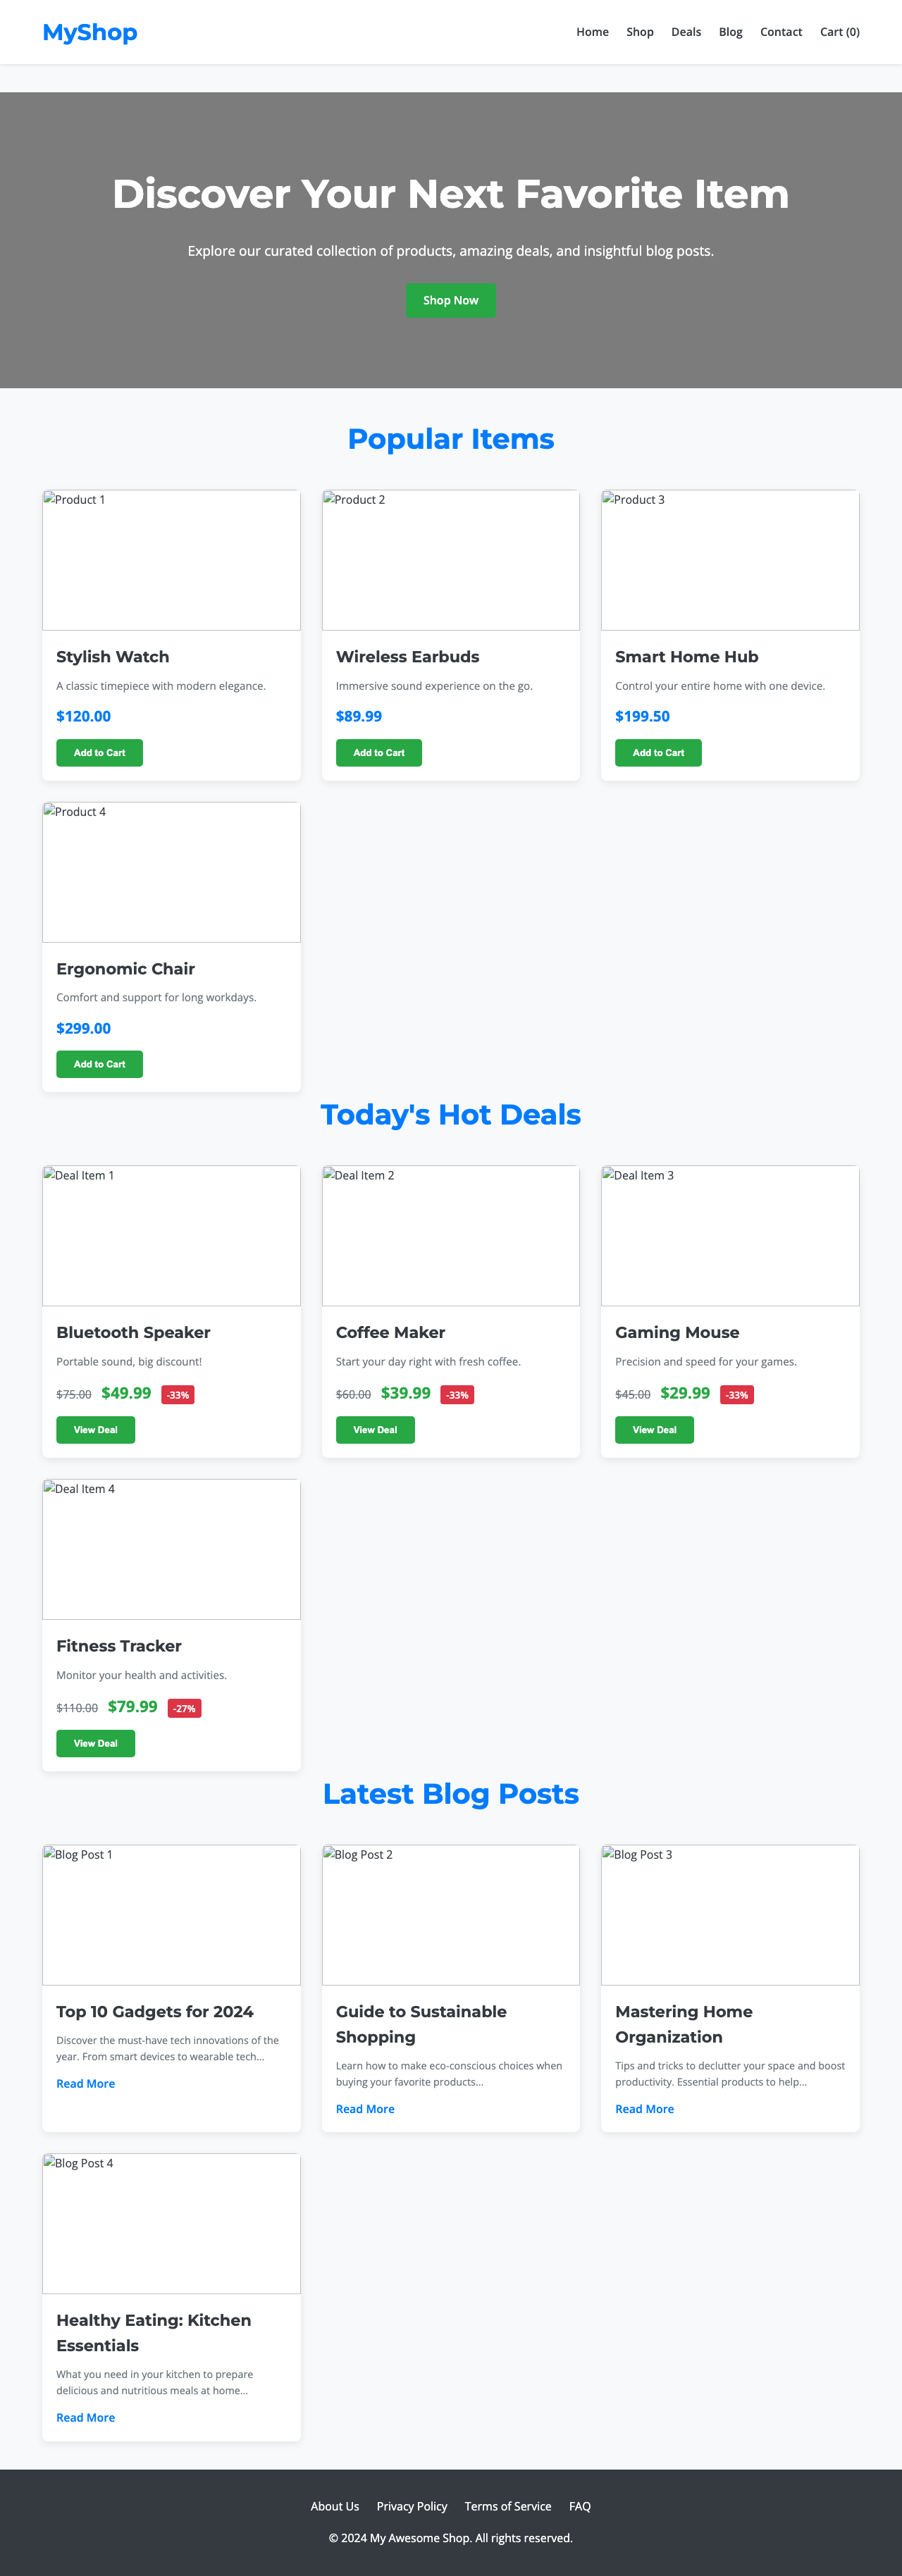
Task: Add the Smart Home Hub to cart
Action: click(658, 752)
